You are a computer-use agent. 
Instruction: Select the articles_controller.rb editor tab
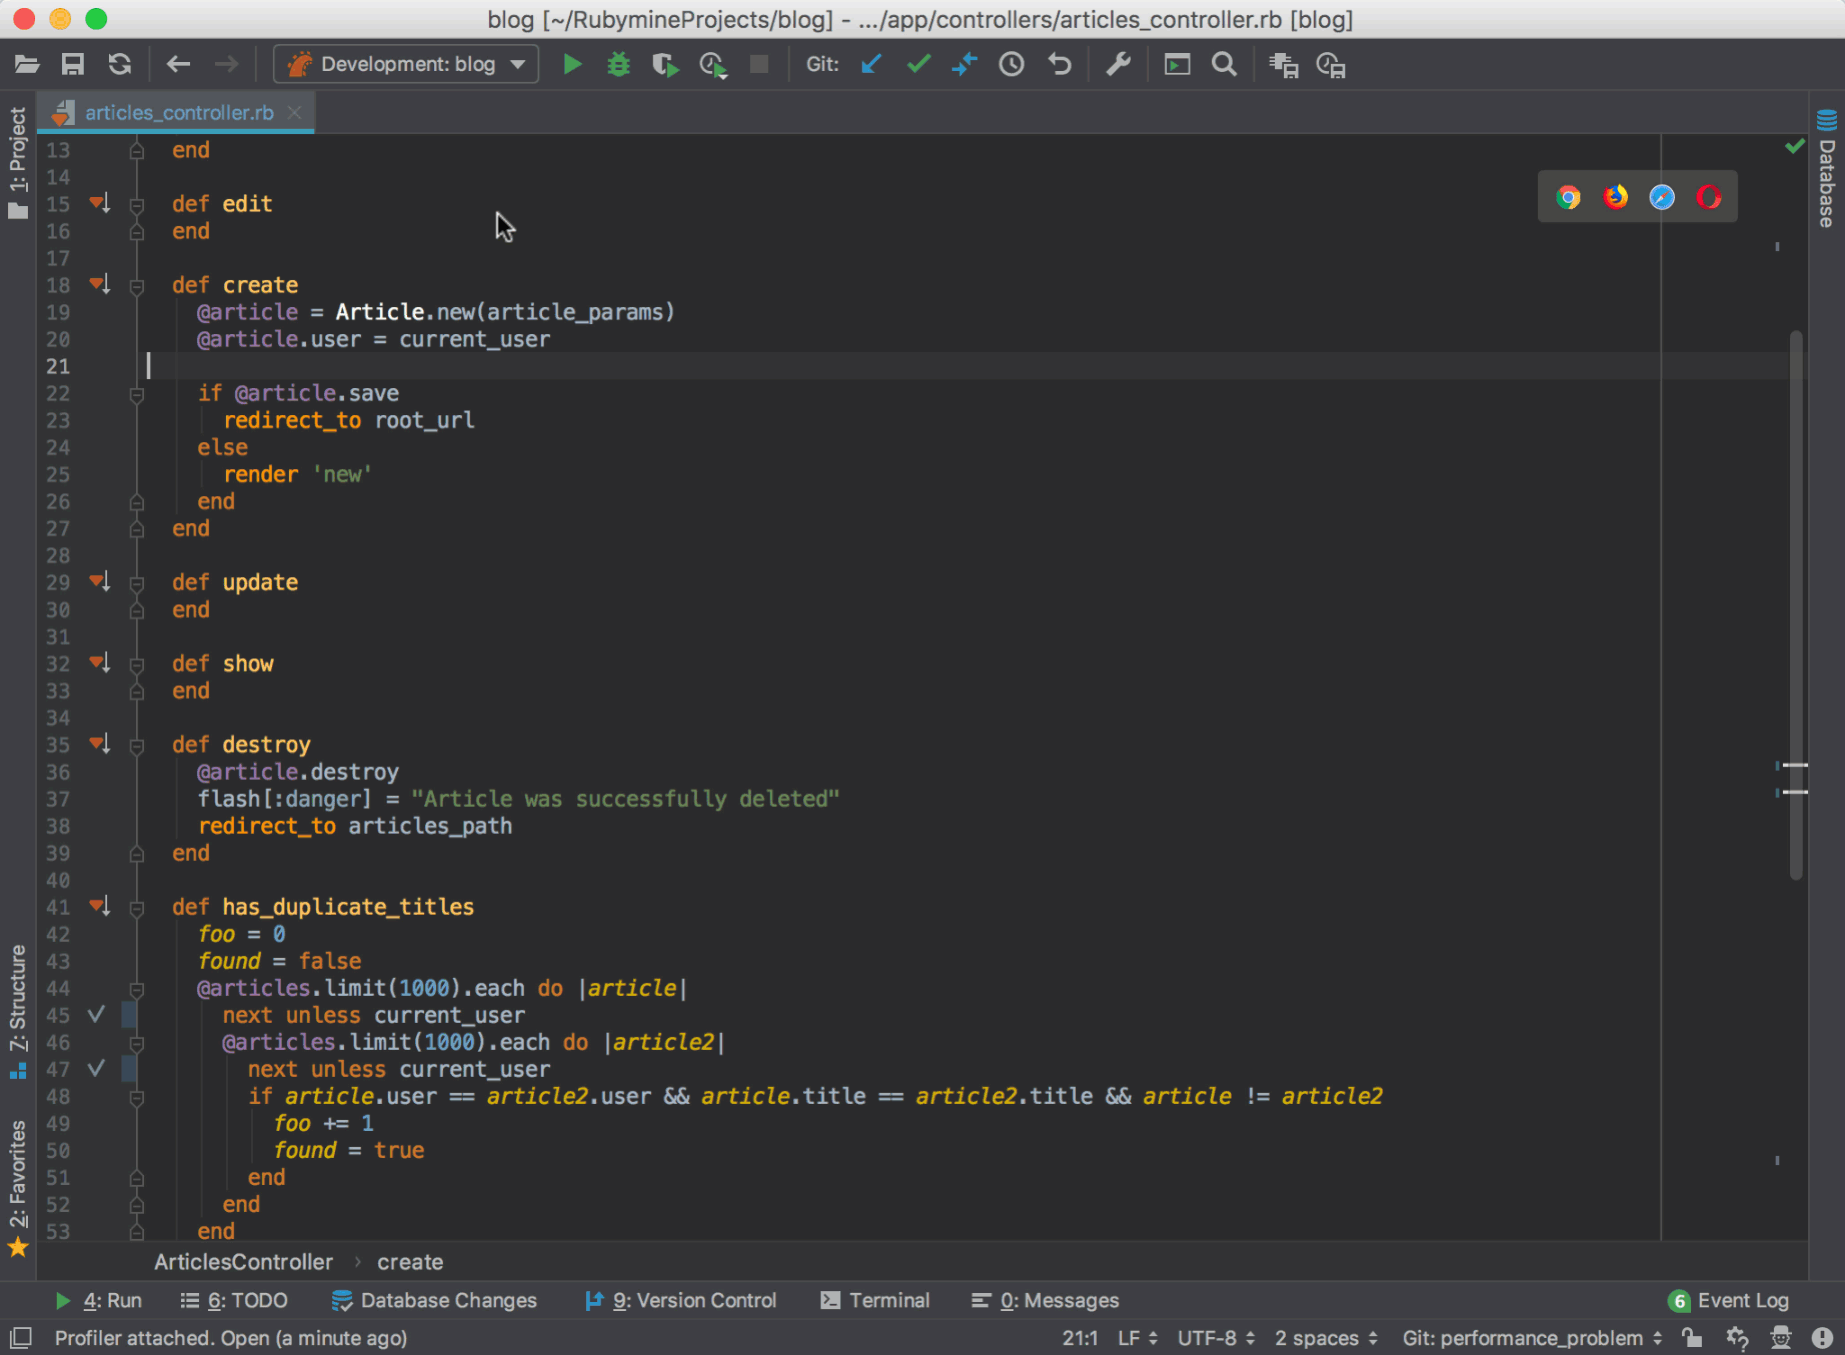pyautogui.click(x=176, y=112)
